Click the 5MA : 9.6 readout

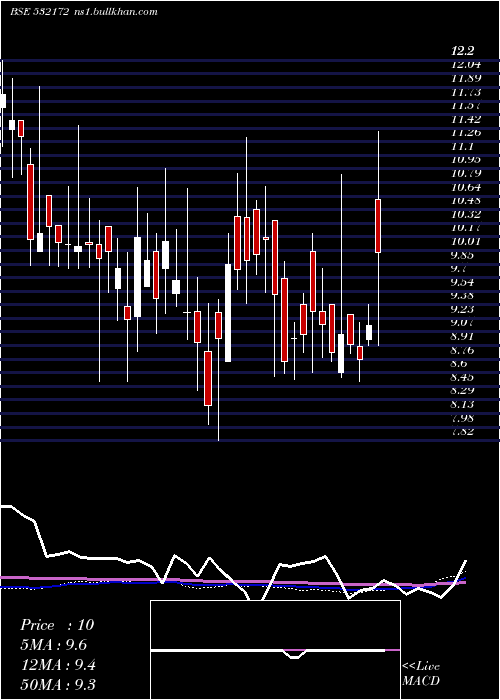pyautogui.click(x=53, y=645)
